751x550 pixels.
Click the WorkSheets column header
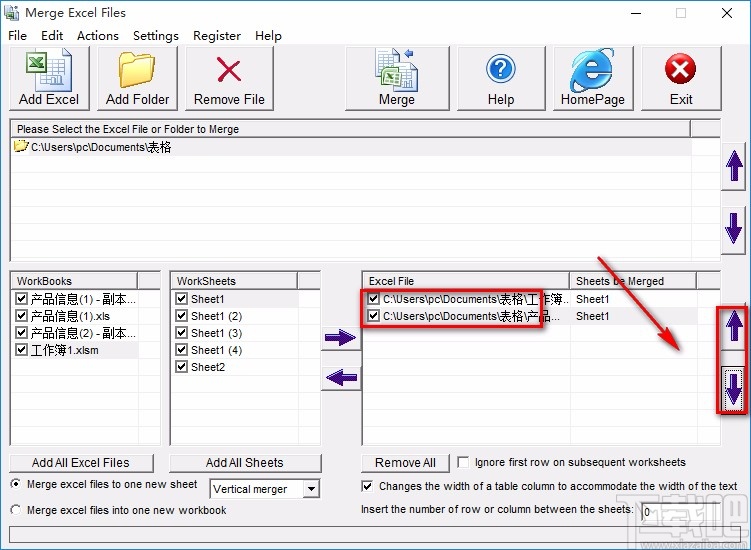tap(234, 281)
